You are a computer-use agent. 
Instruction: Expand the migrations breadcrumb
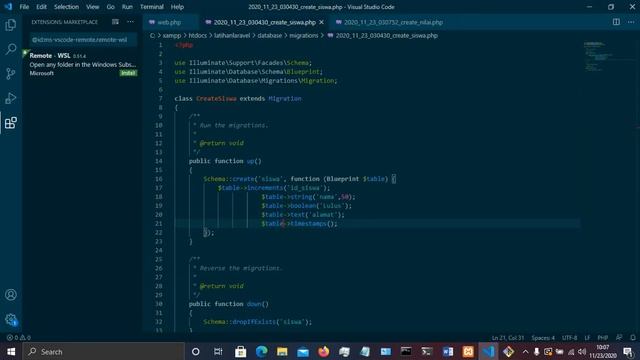304,36
